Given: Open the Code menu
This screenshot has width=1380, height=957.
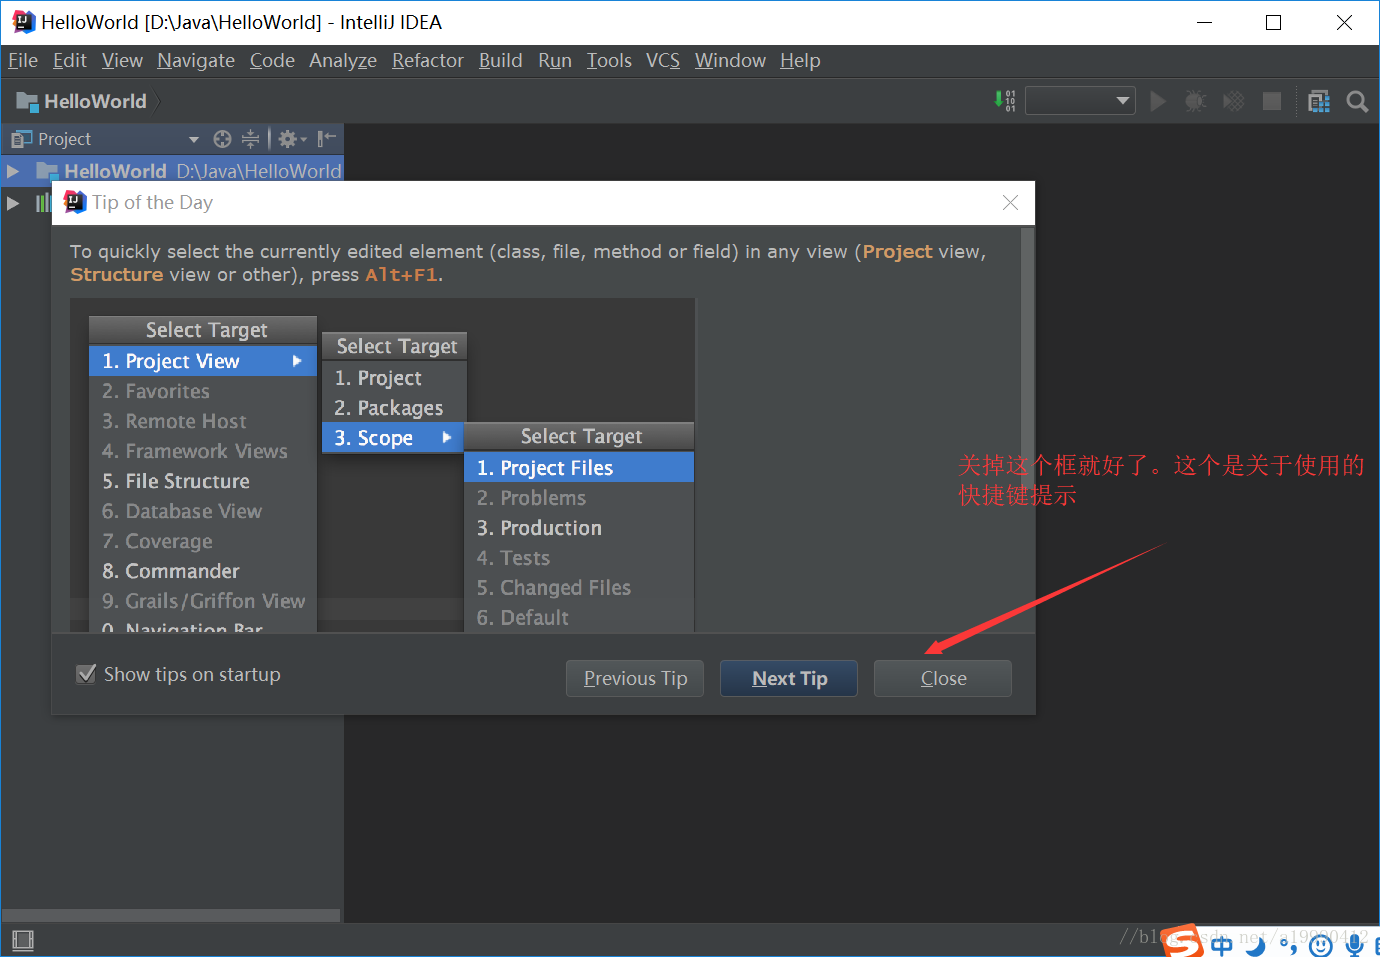Looking at the screenshot, I should (x=272, y=61).
